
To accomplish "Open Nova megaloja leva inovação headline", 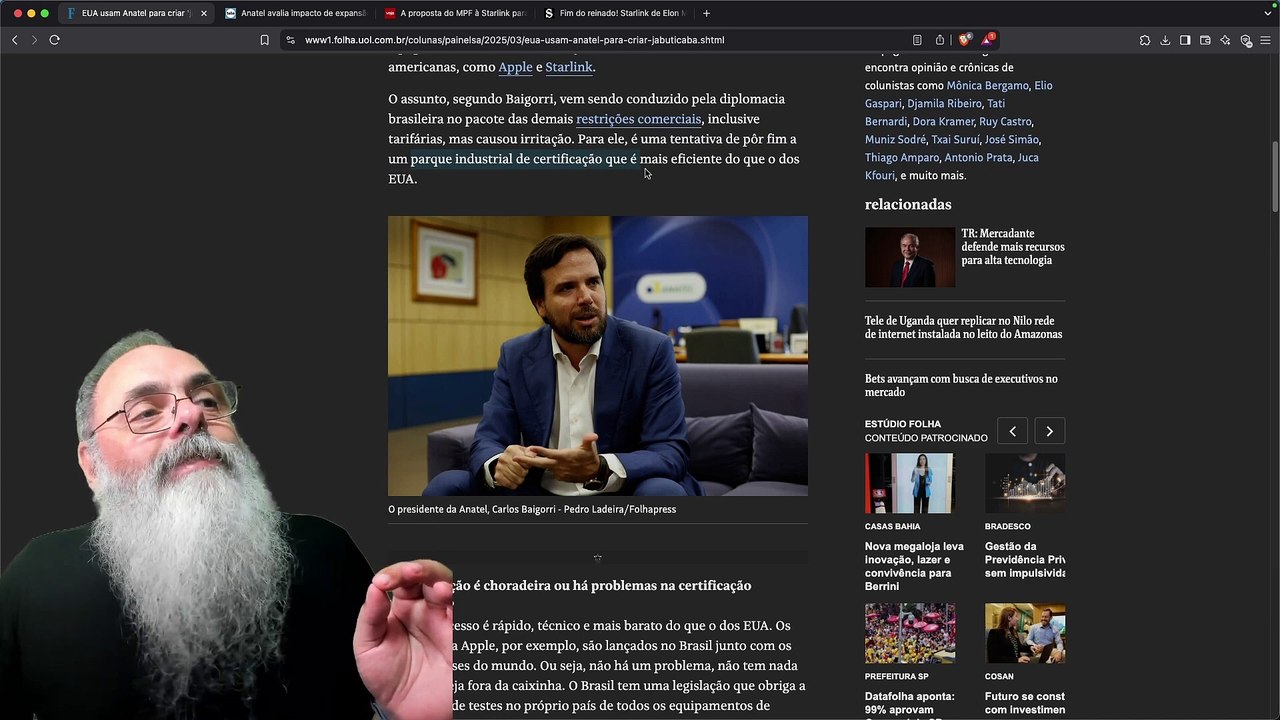I will [914, 566].
